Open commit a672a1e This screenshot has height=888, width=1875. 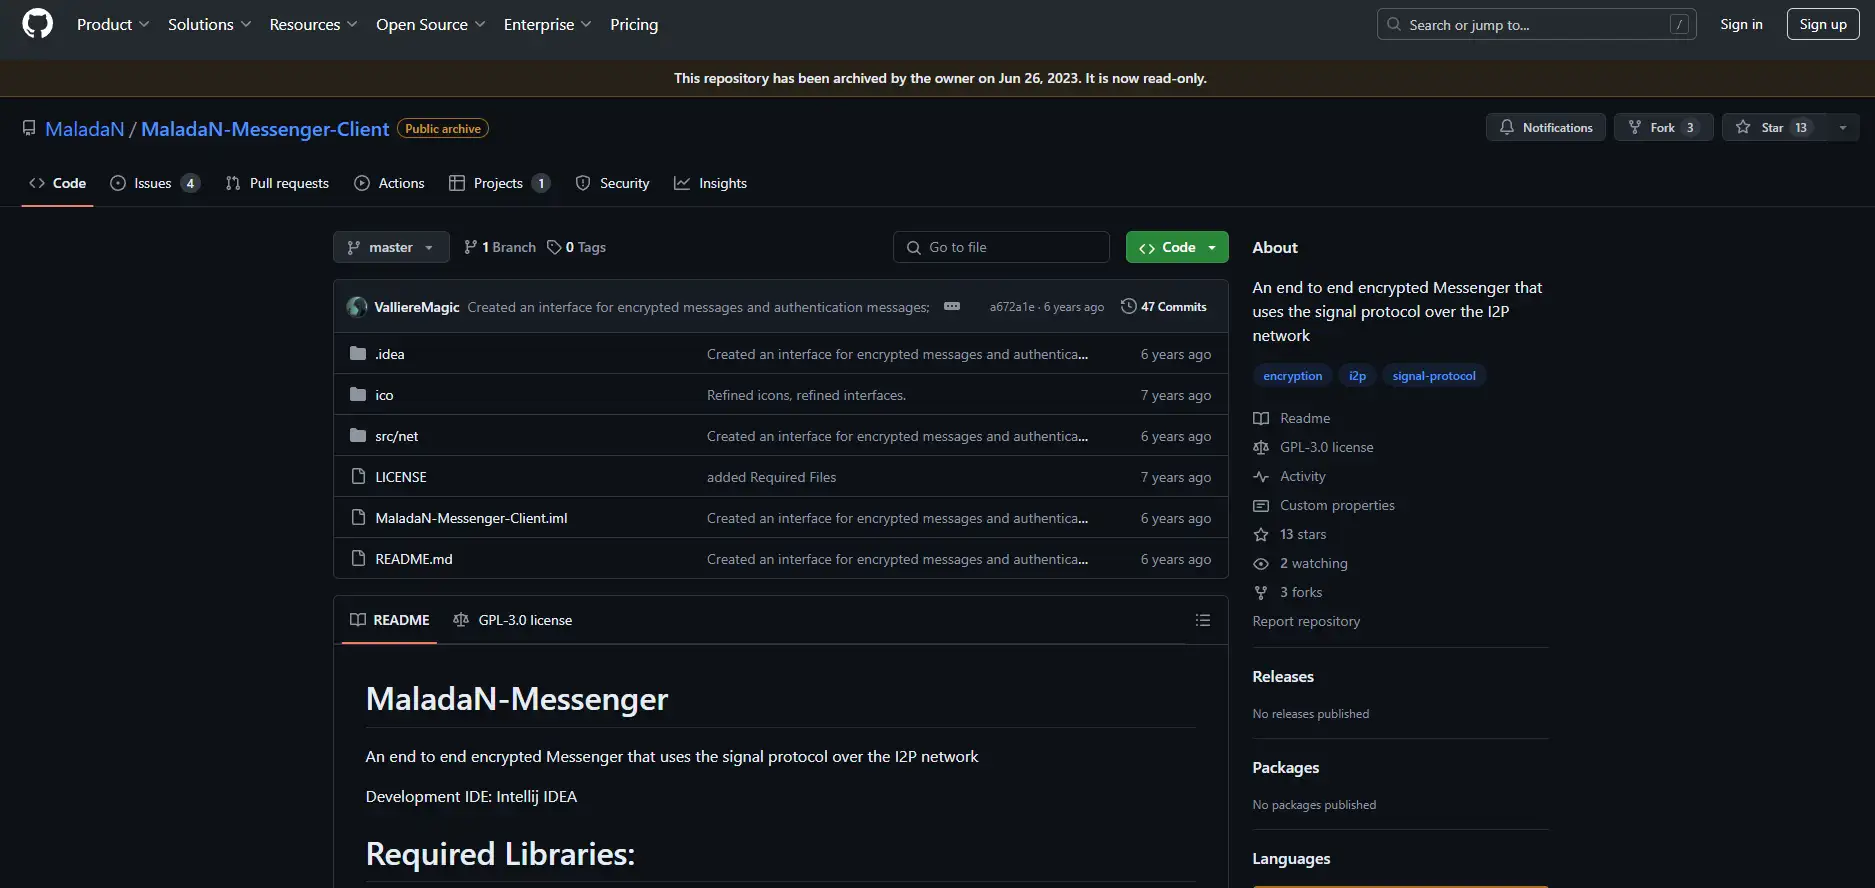click(x=1012, y=307)
